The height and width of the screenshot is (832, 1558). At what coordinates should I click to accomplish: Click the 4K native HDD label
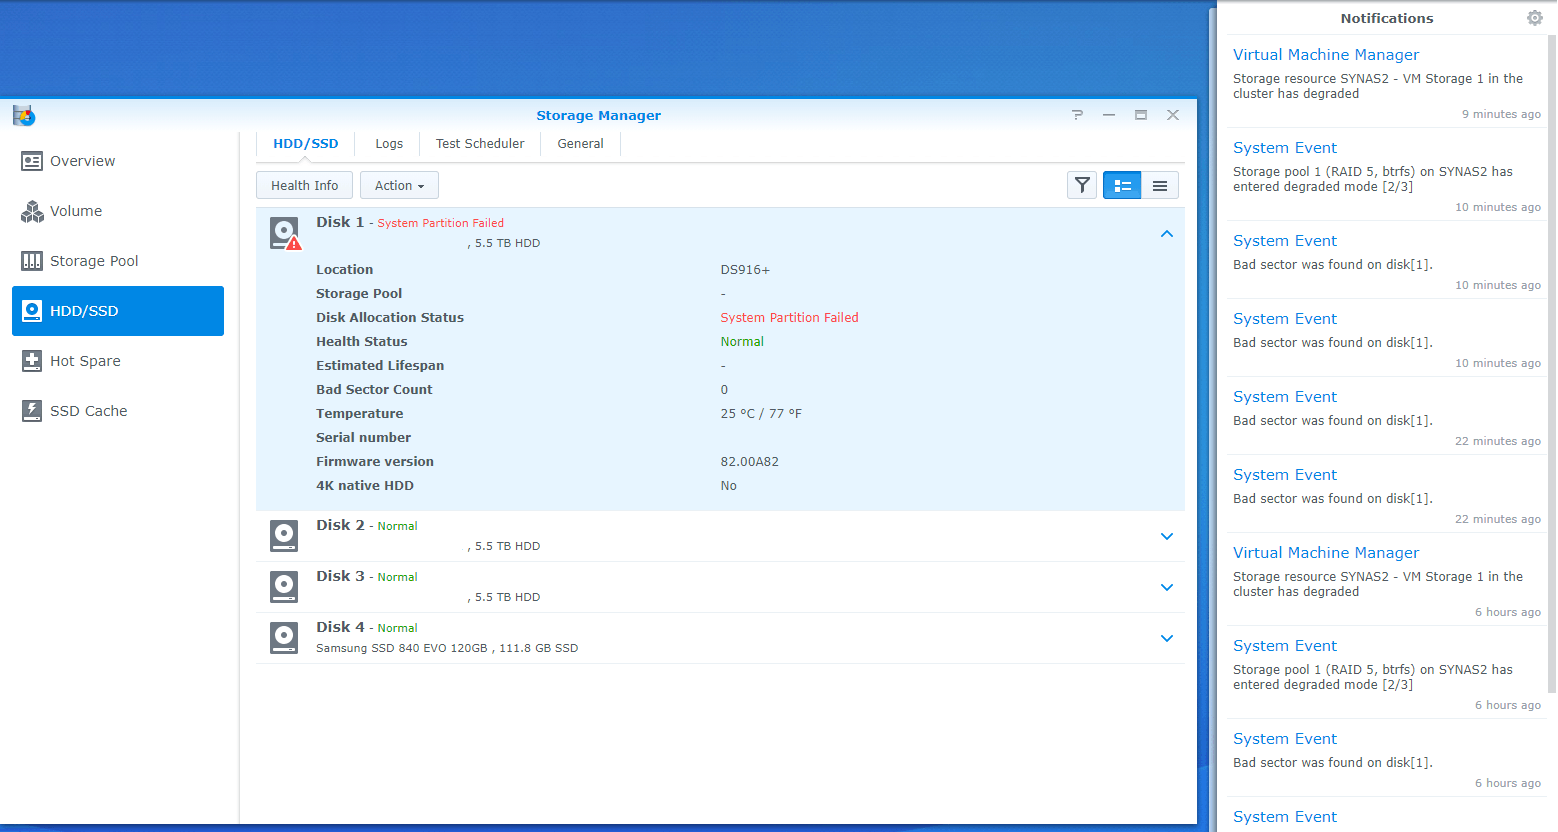coord(365,486)
